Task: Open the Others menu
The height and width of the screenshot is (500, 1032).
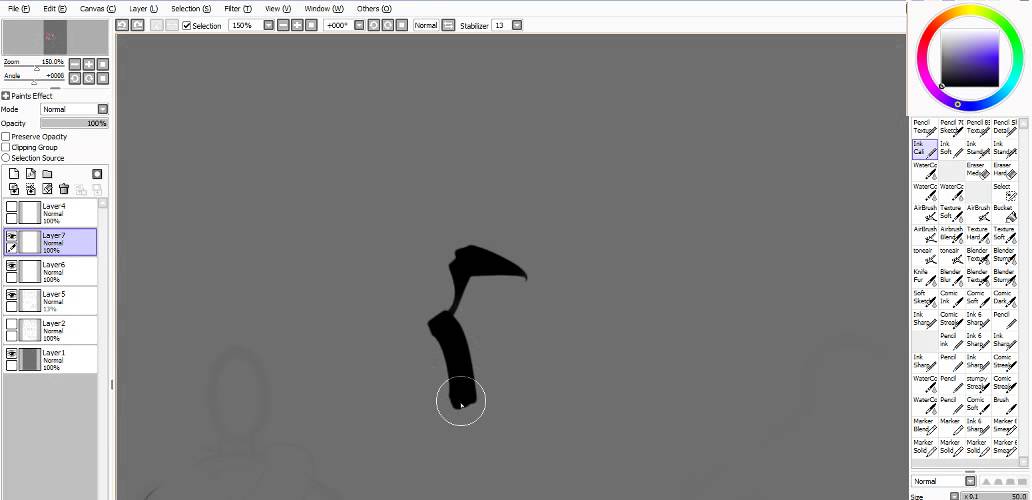Action: (374, 9)
